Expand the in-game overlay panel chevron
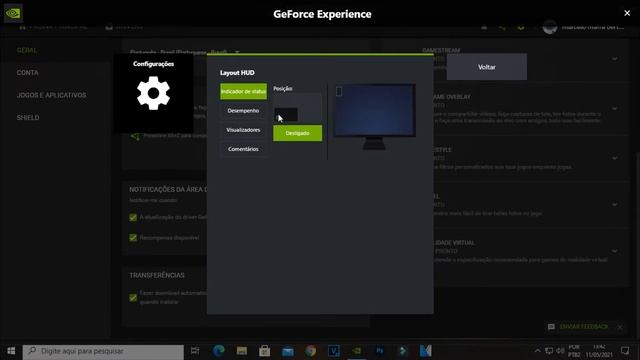 pyautogui.click(x=615, y=109)
